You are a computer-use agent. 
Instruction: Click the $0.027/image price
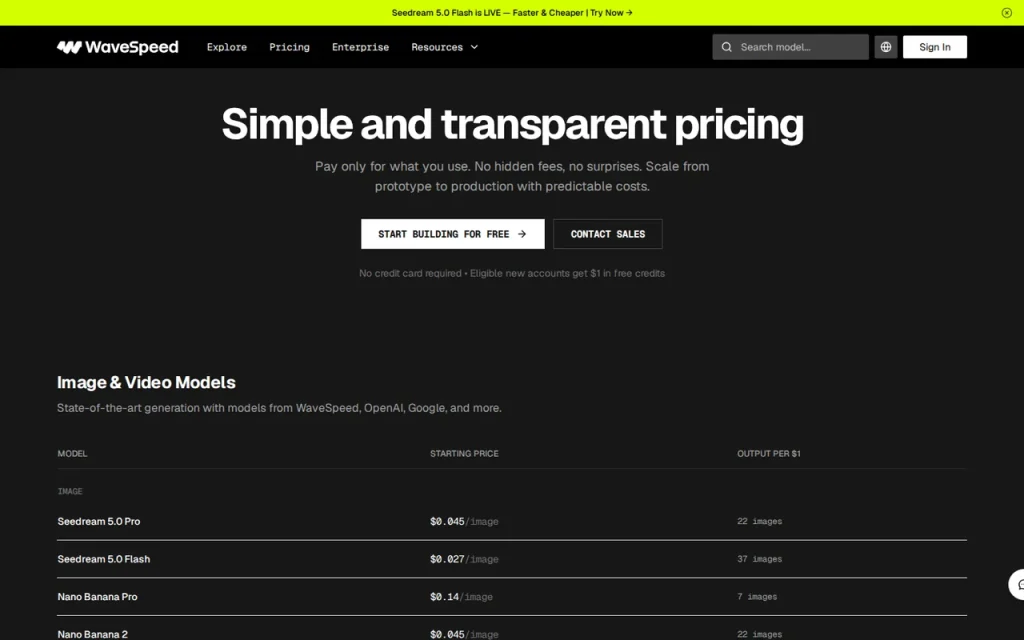coord(464,559)
